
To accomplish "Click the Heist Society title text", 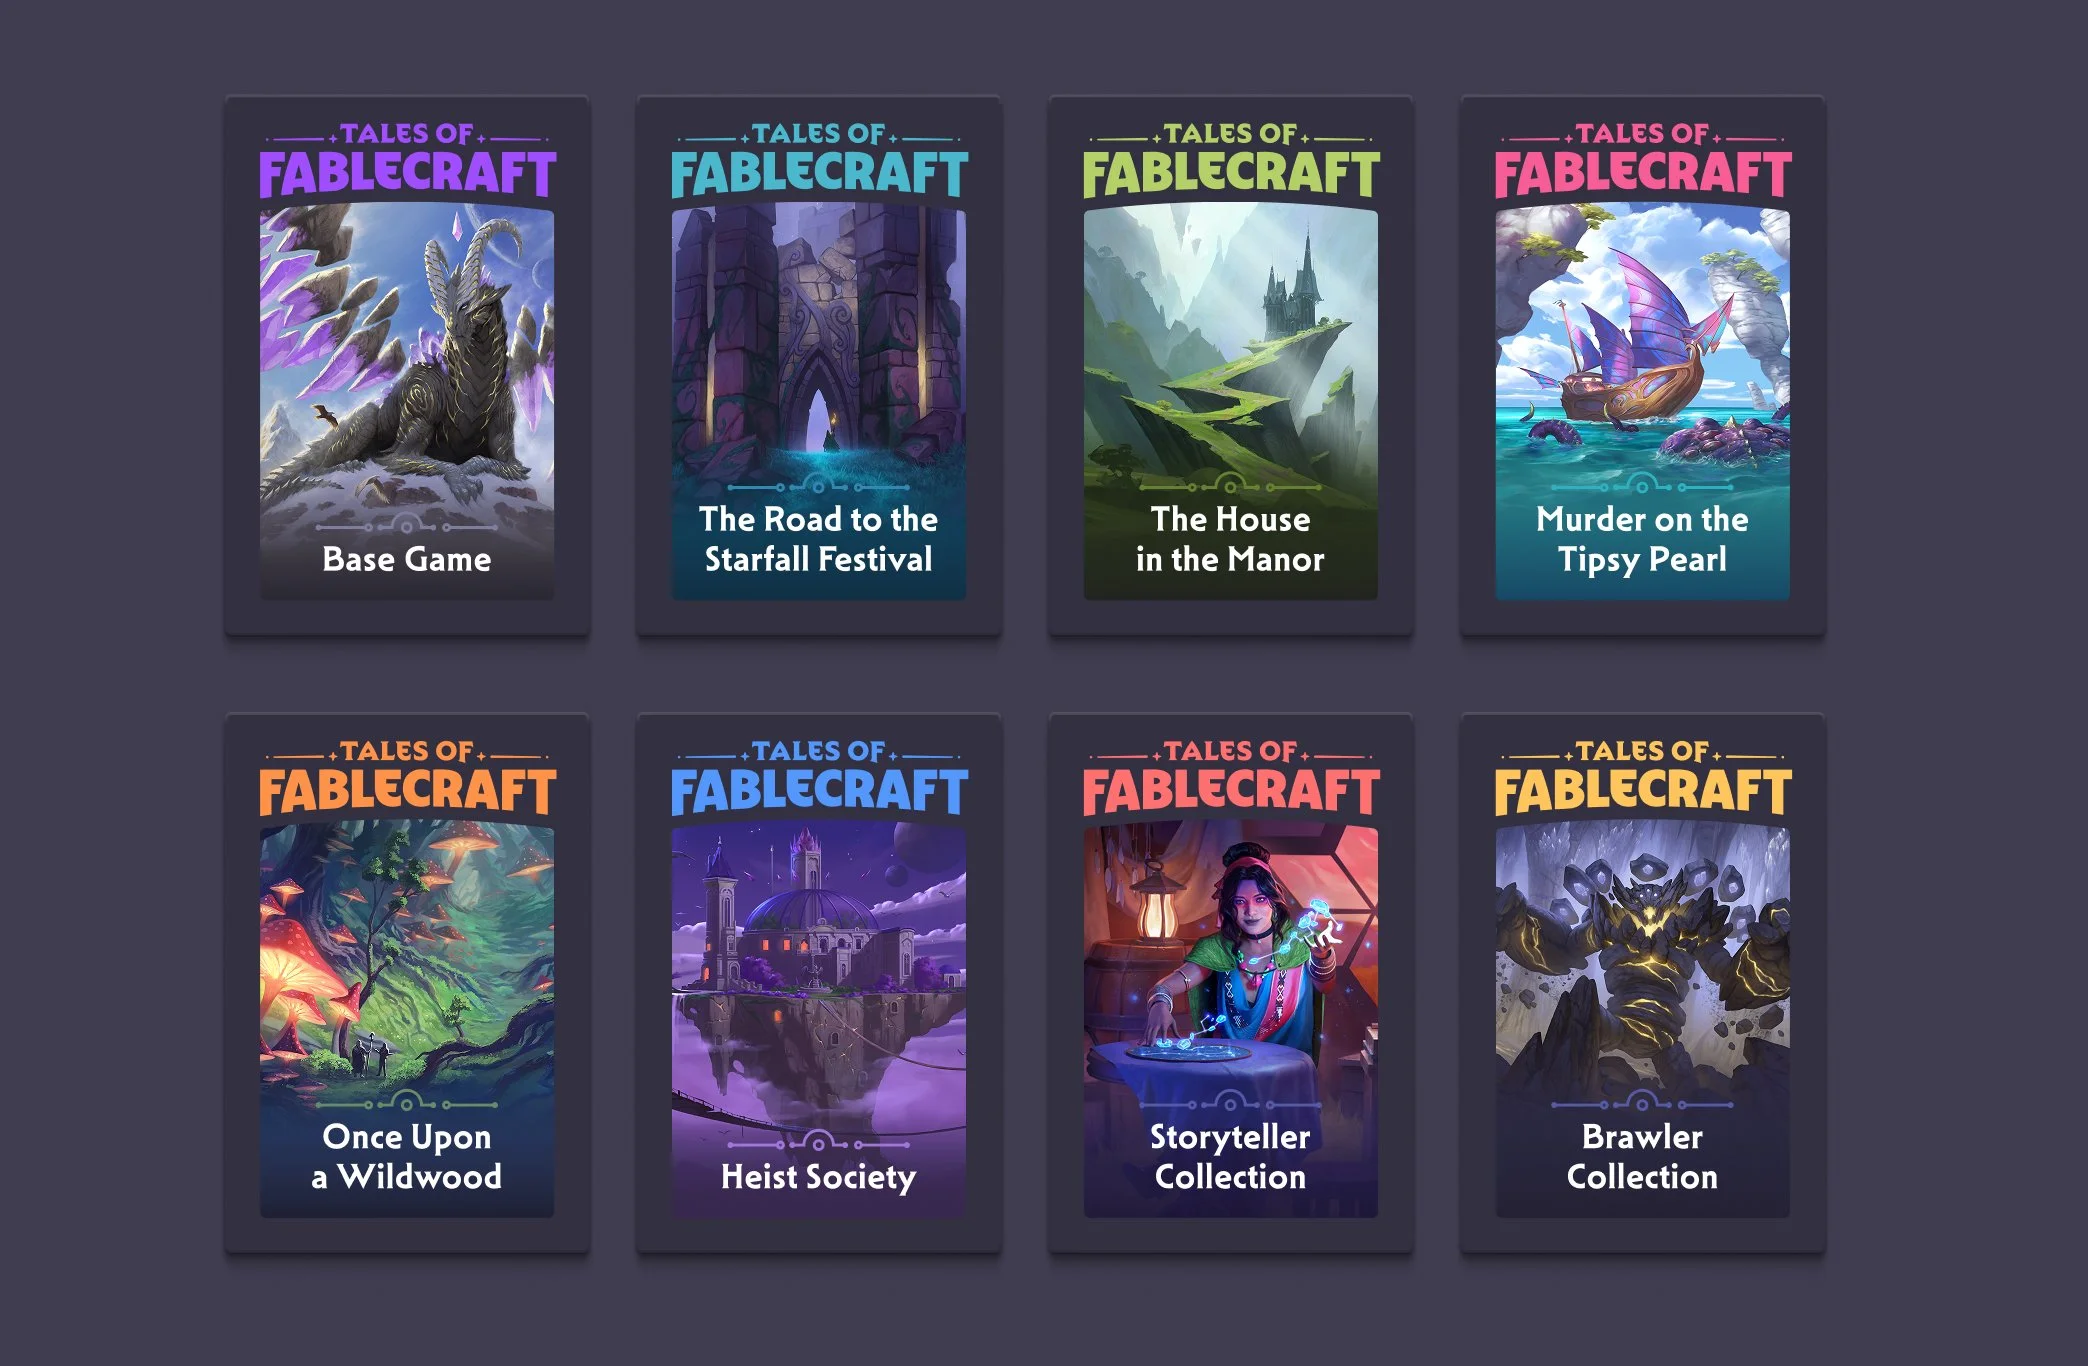I will coord(819,1177).
